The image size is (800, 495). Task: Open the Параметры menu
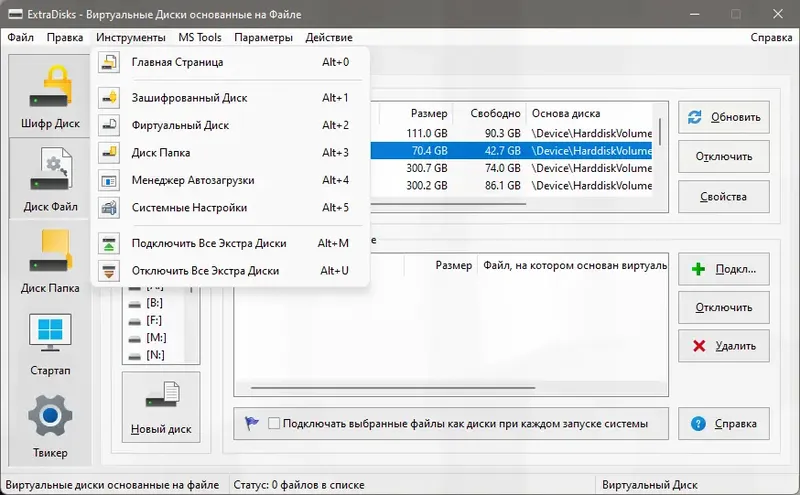click(263, 37)
